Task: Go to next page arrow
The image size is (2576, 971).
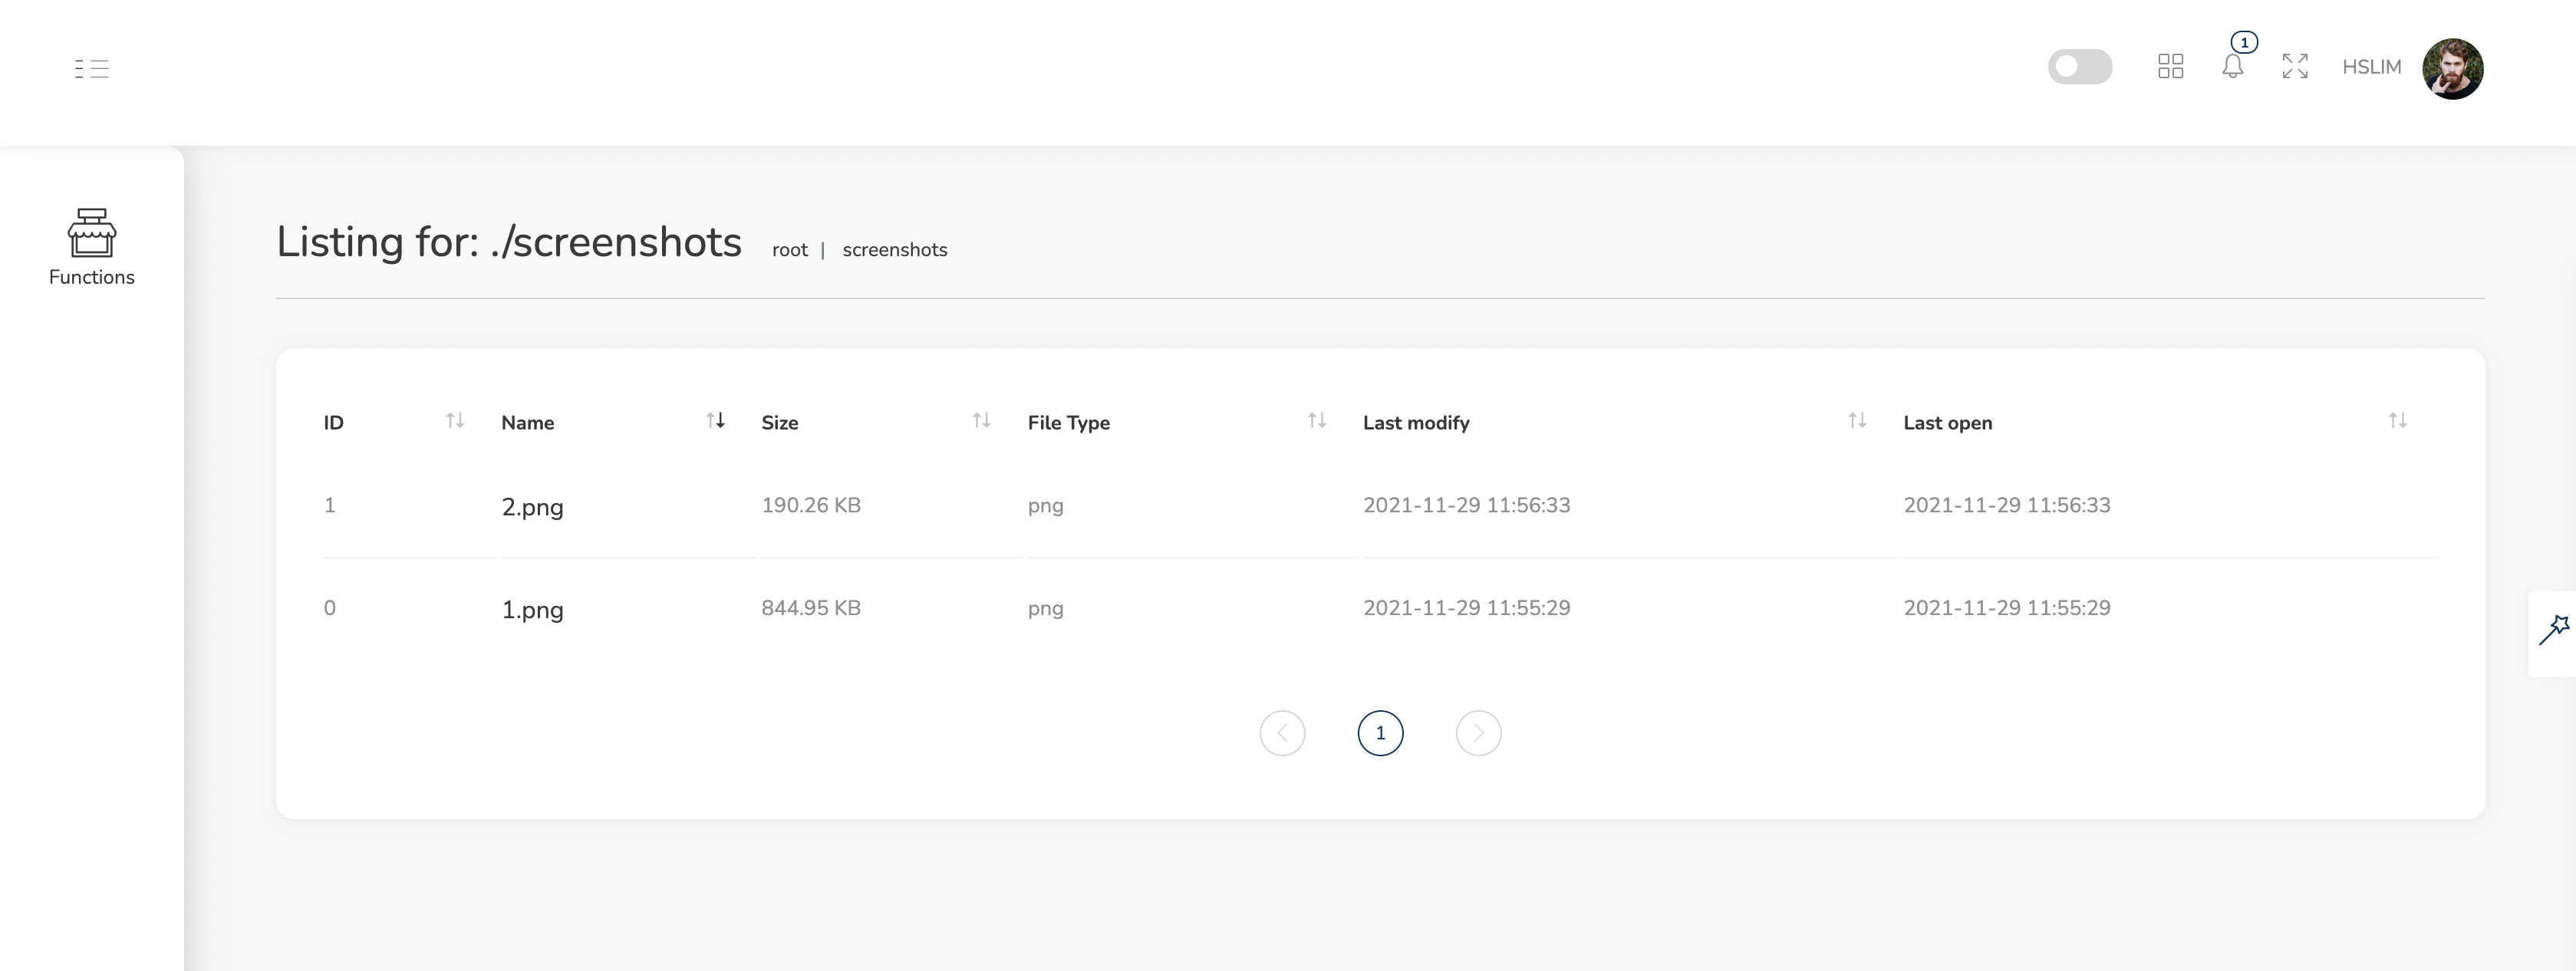Action: (1478, 733)
